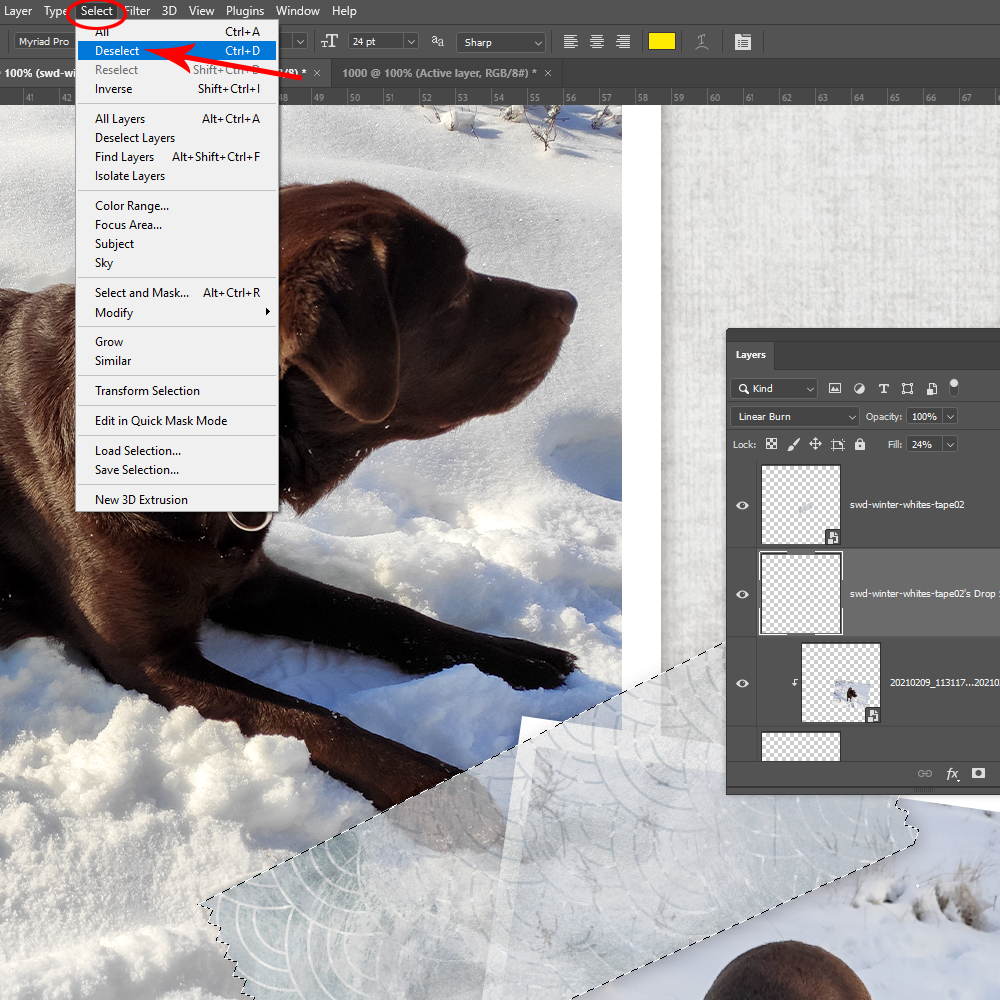
Task: Click link layers icon in Layers panel
Action: click(x=925, y=774)
